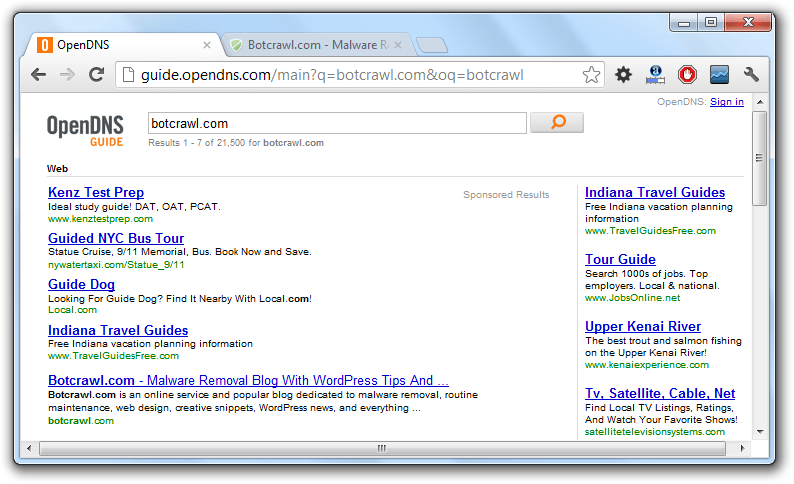This screenshot has height=484, width=794.
Task: Open the Upper Kenai River link
Action: point(643,327)
